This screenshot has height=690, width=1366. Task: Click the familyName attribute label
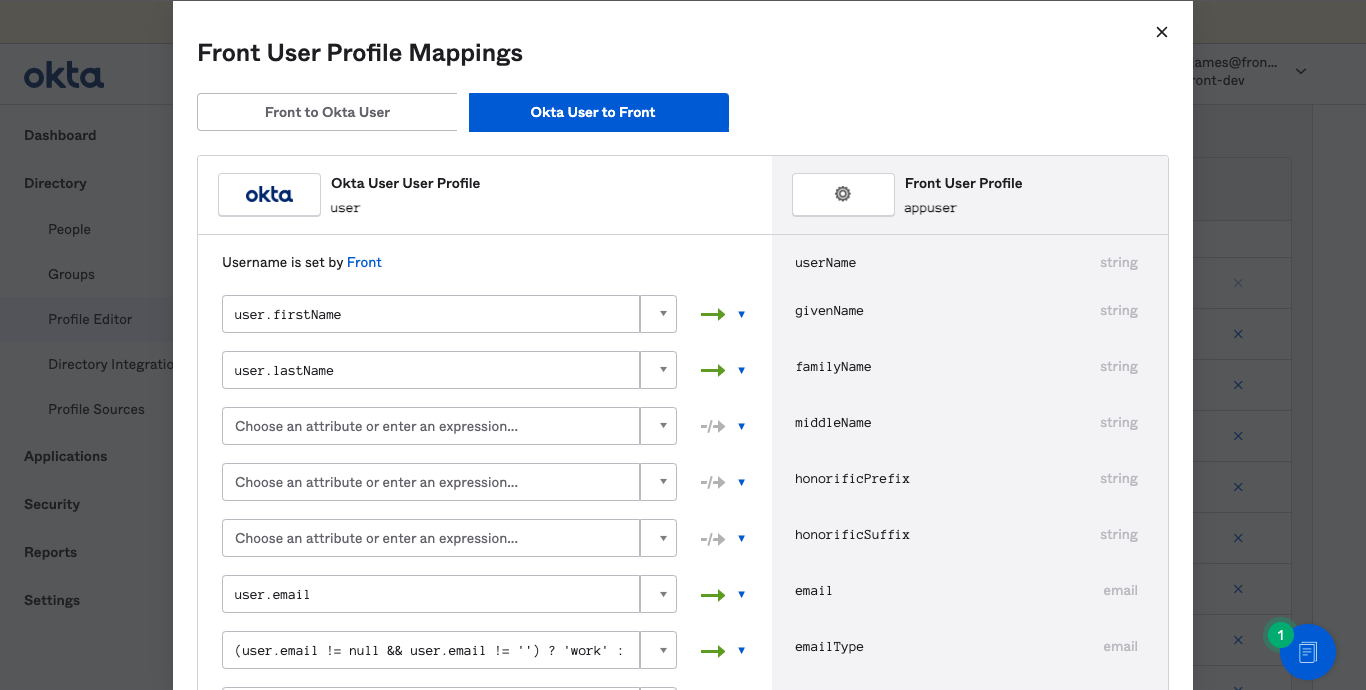[833, 366]
